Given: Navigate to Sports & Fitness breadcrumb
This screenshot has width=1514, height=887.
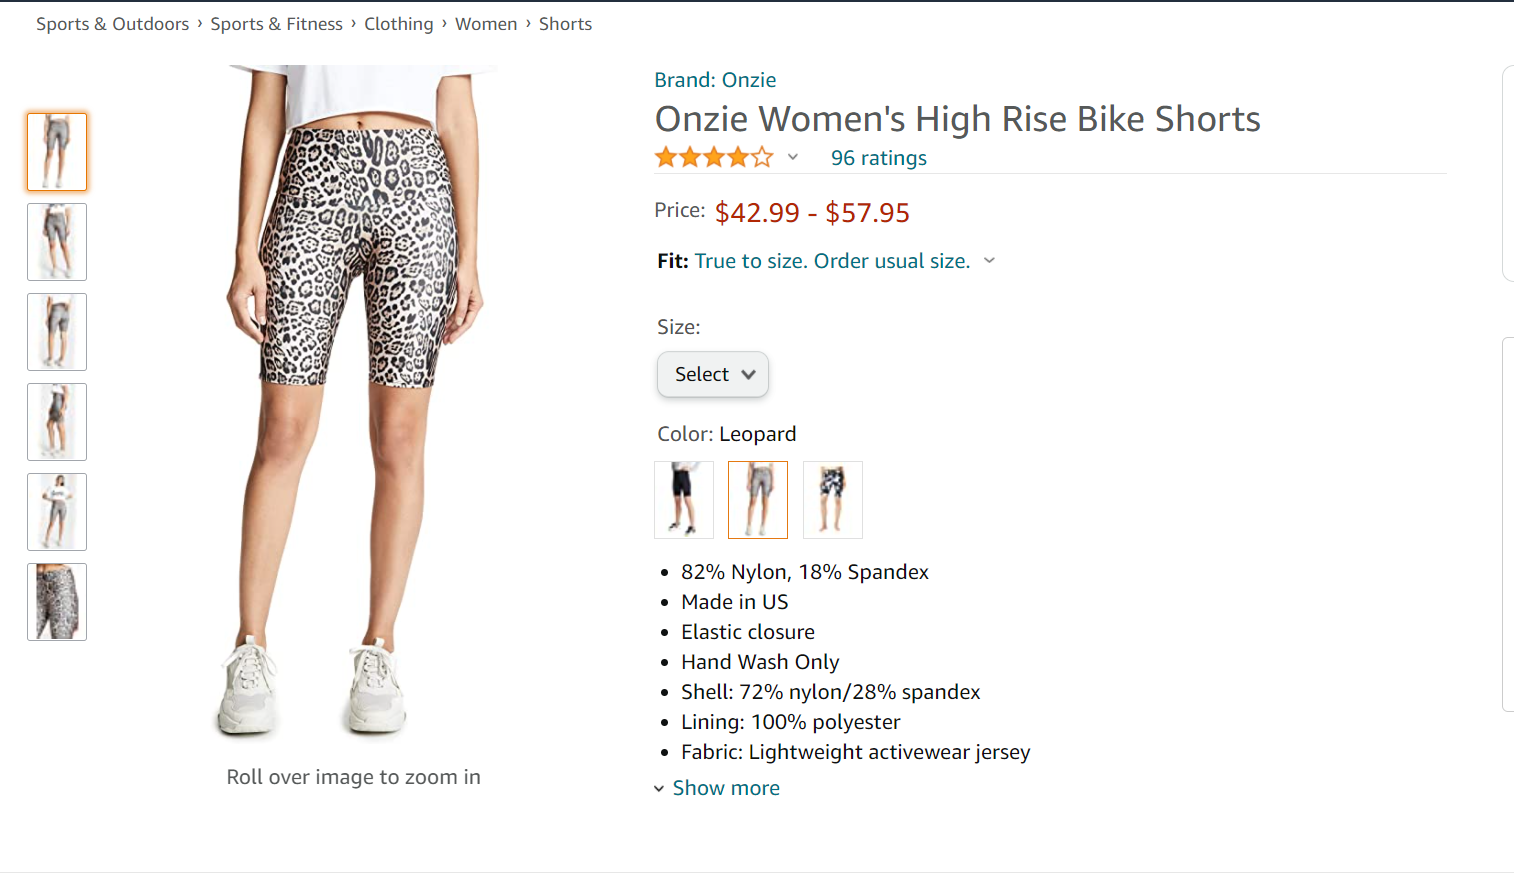Looking at the screenshot, I should 276,24.
